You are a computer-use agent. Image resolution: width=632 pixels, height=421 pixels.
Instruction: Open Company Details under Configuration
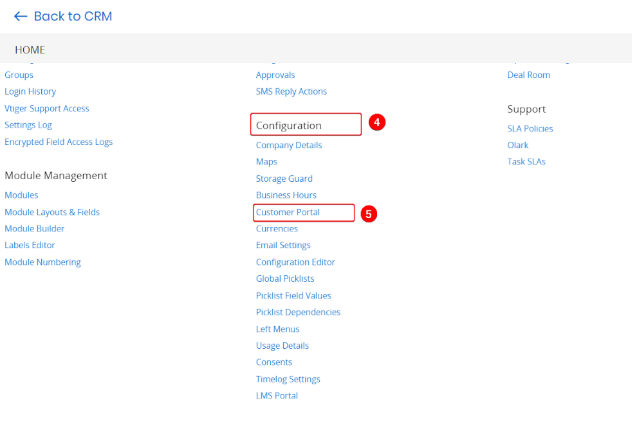(x=289, y=145)
